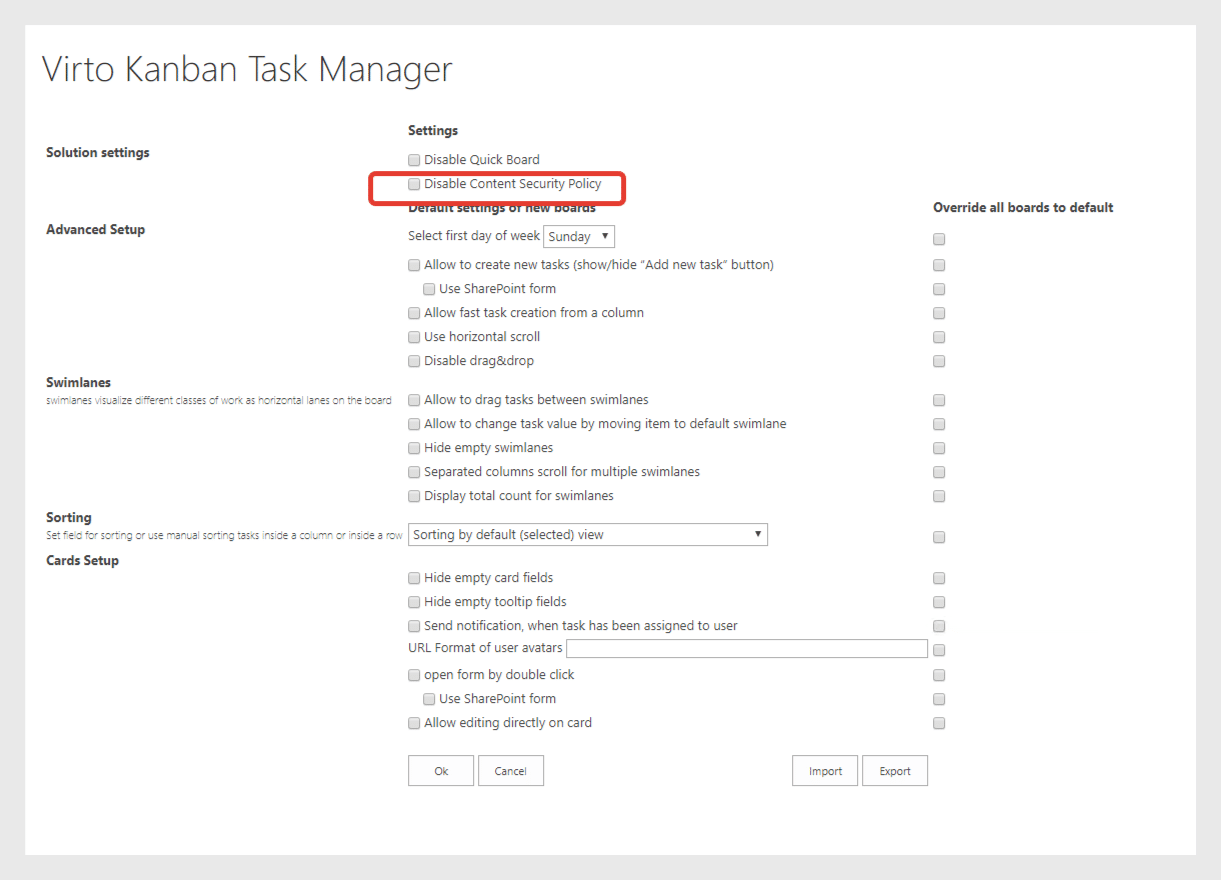The height and width of the screenshot is (880, 1221).
Task: Click the Virto Kanban Task Manager title
Action: [x=247, y=70]
